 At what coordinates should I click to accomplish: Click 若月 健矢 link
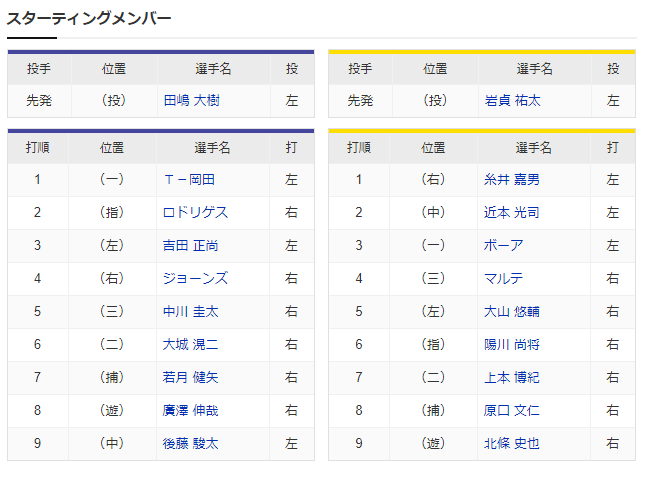point(190,378)
